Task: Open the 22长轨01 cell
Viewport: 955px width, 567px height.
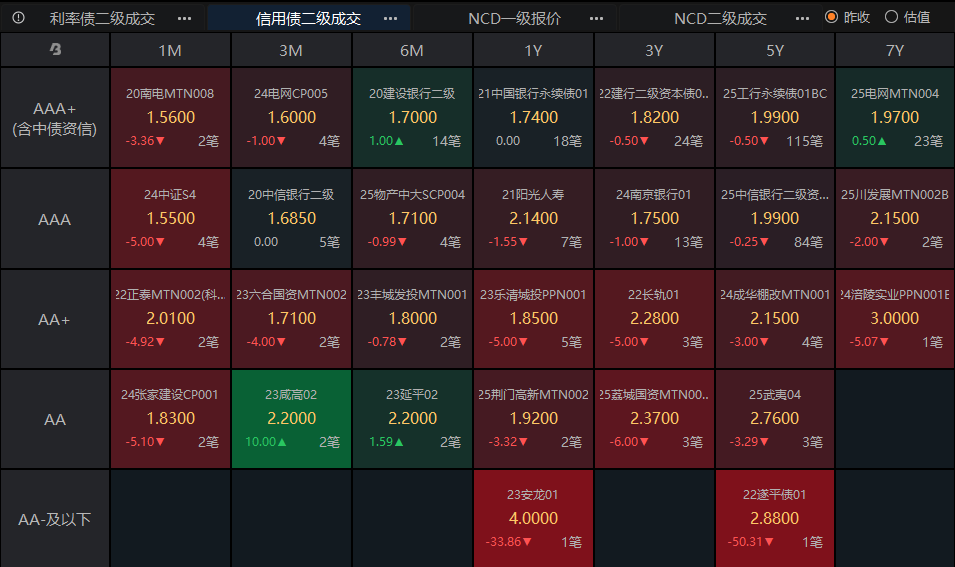Action: (x=654, y=319)
